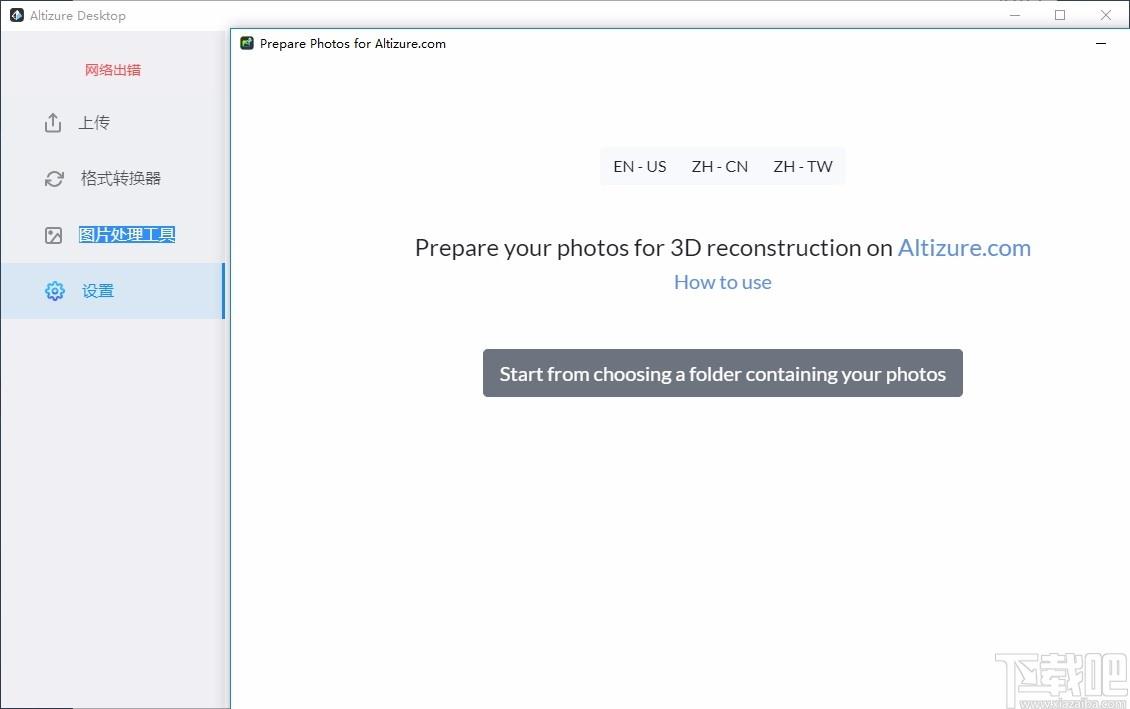Switch language to EN - US
This screenshot has height=709, width=1130.
click(x=640, y=166)
